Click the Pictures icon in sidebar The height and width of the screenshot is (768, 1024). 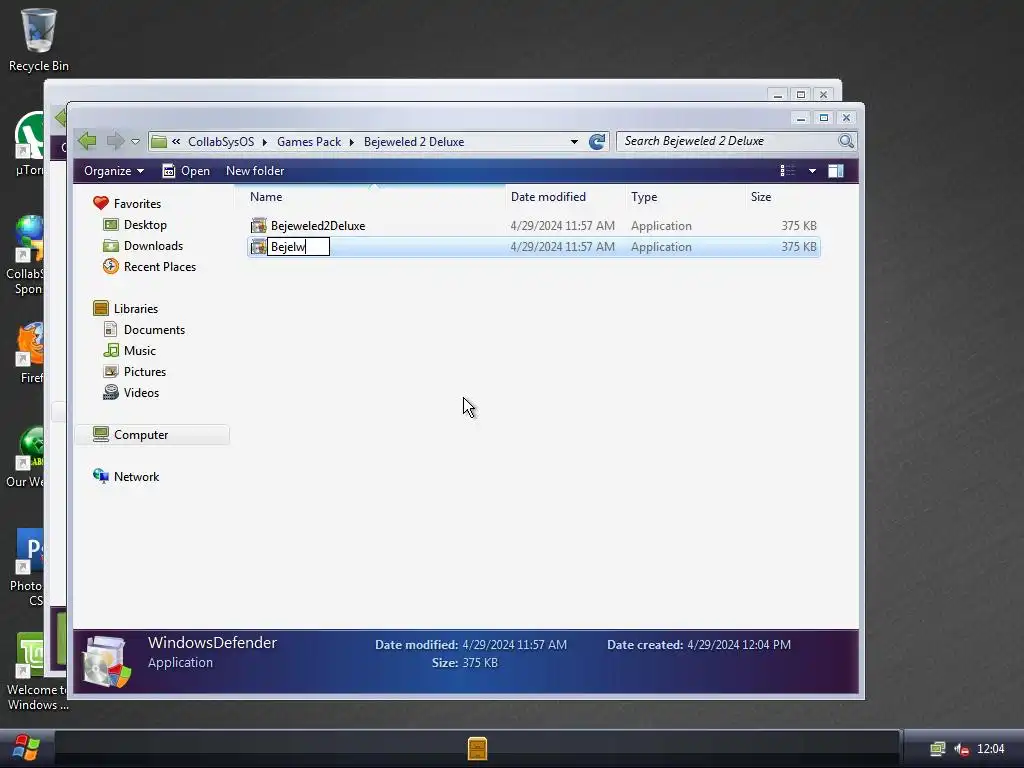(x=111, y=372)
